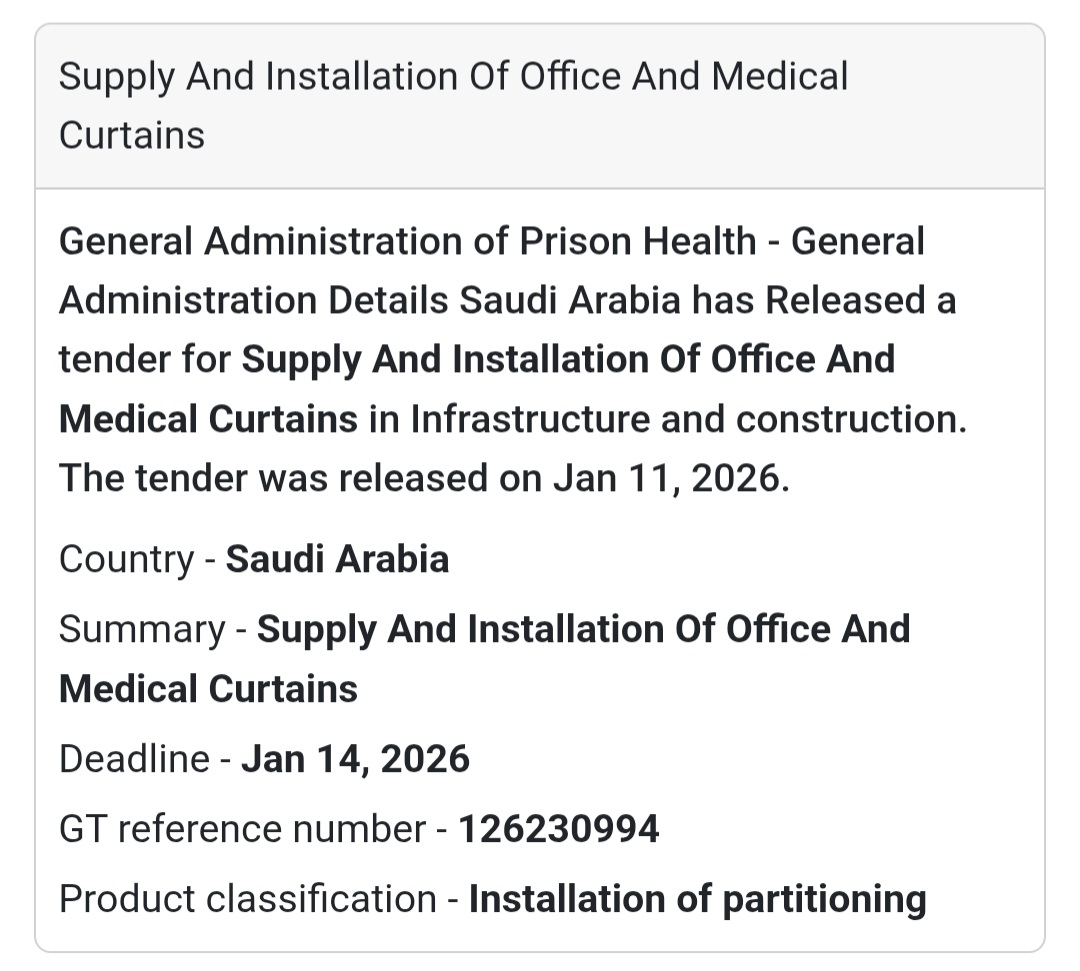
Task: Click the "GT reference number" label
Action: [242, 829]
